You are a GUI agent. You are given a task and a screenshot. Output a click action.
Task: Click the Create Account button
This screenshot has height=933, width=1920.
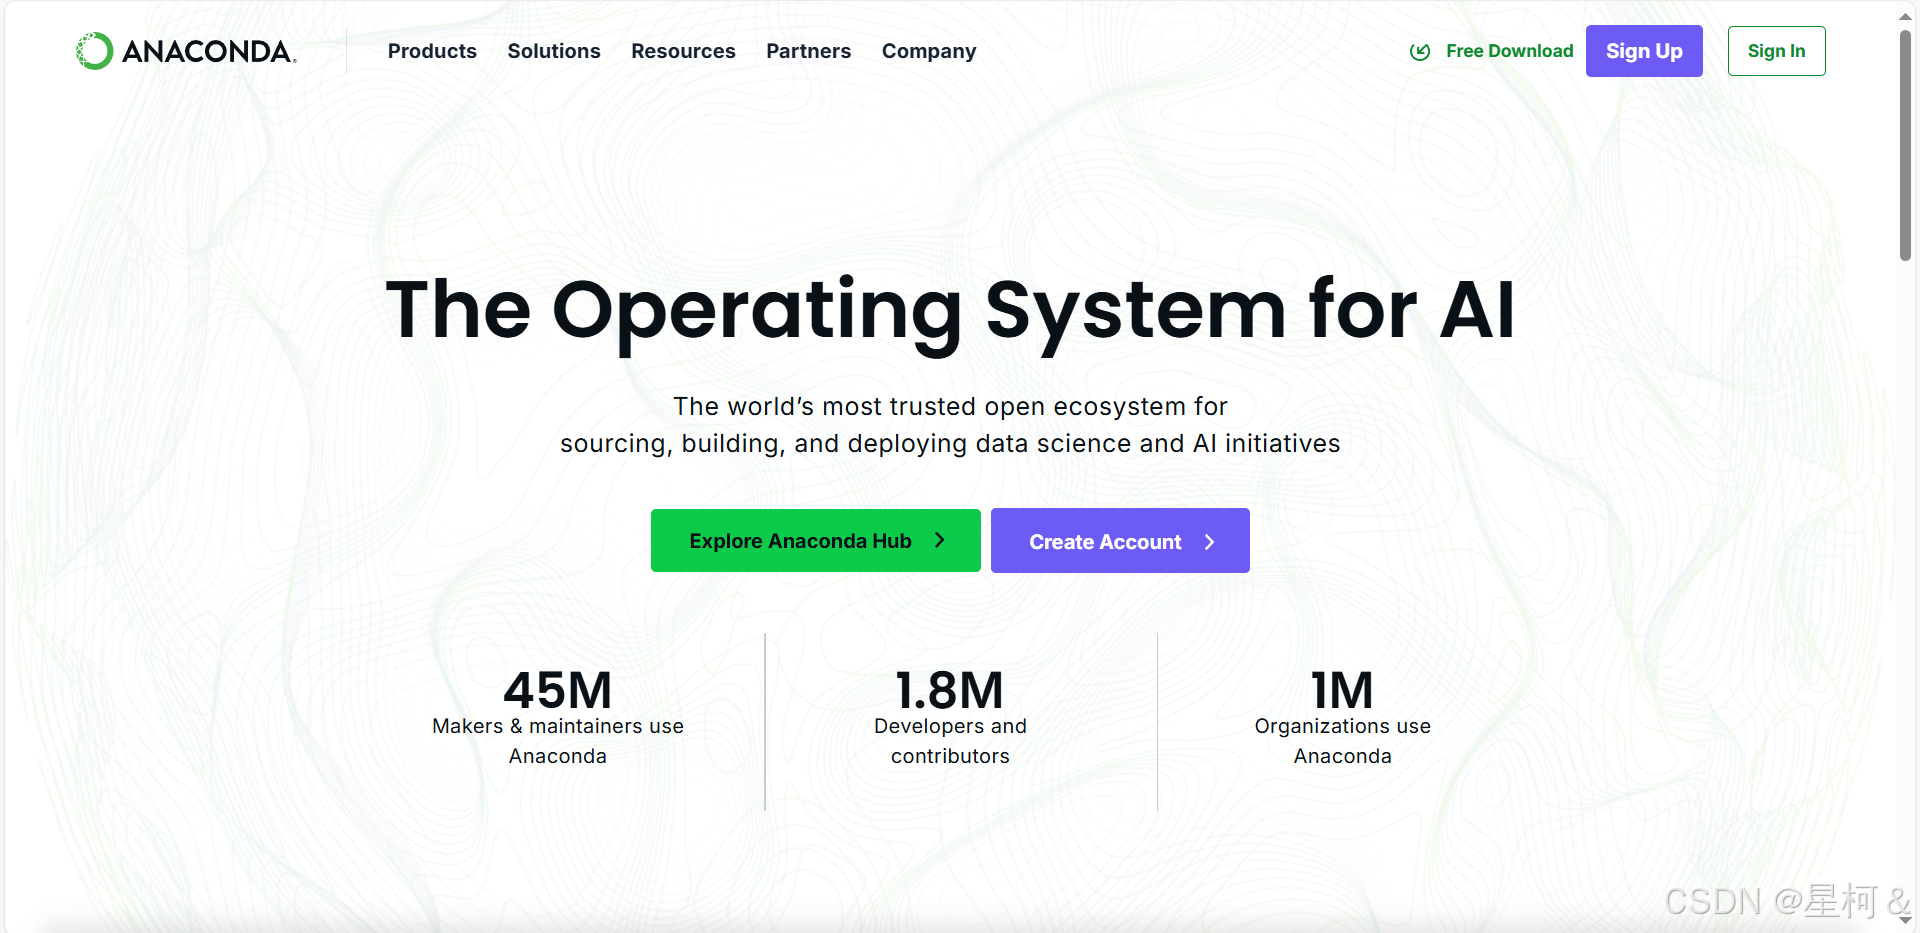coord(1120,541)
